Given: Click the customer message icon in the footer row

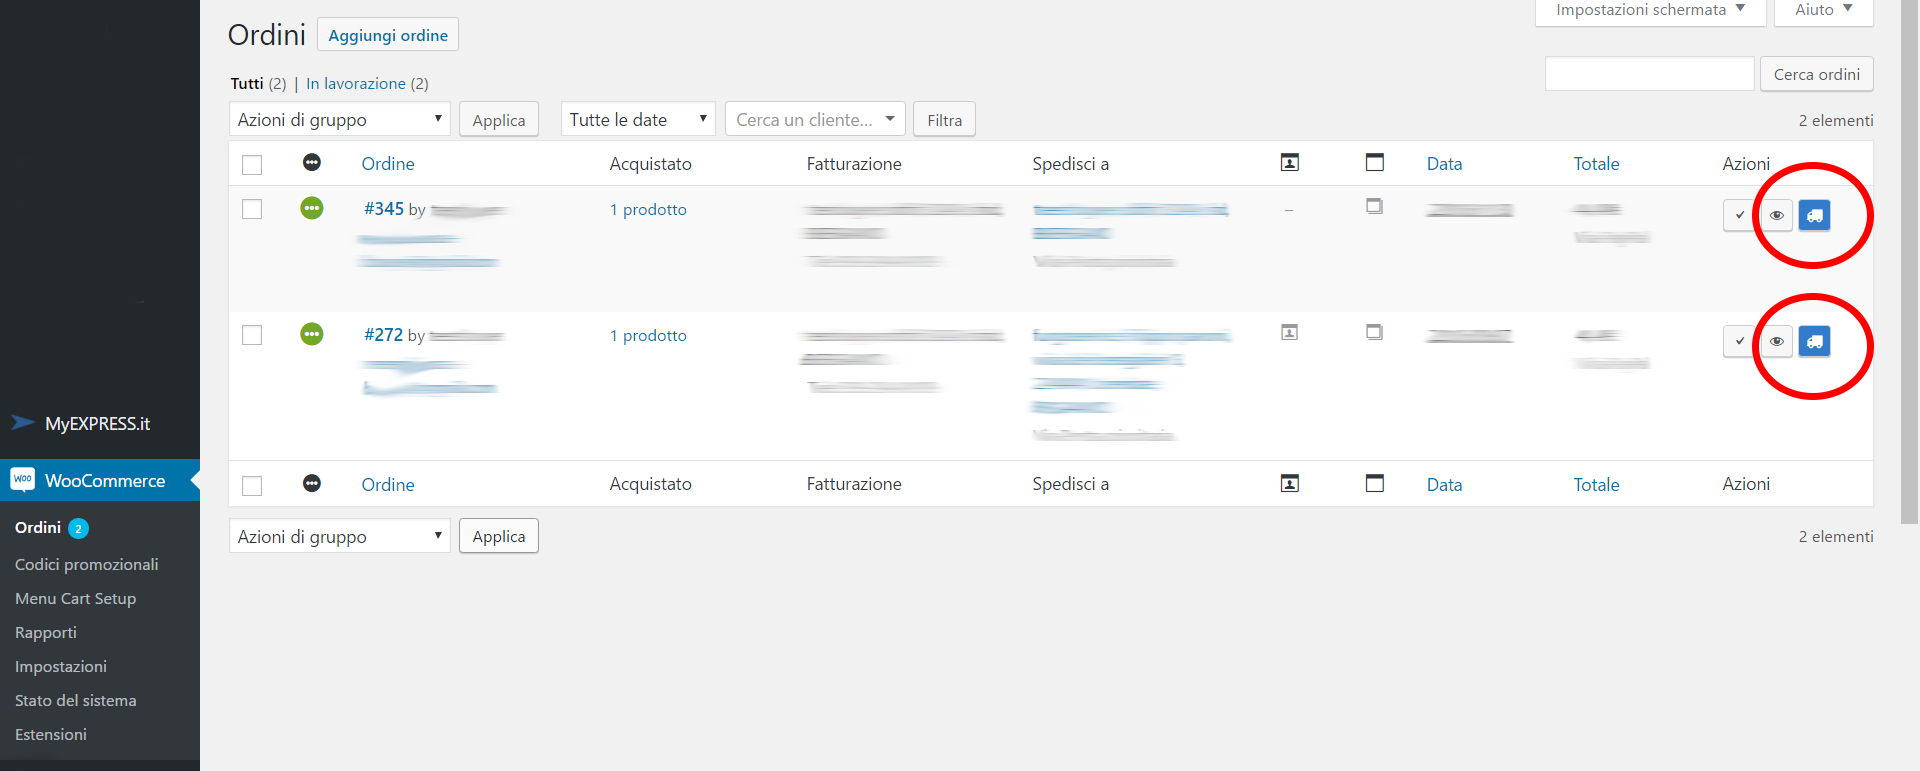Looking at the screenshot, I should point(1290,483).
